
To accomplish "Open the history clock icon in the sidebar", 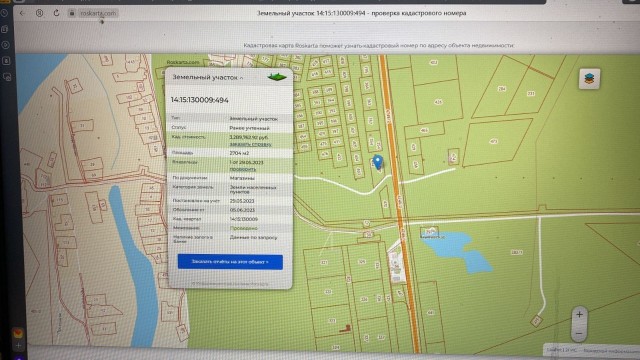I will [5, 13].
